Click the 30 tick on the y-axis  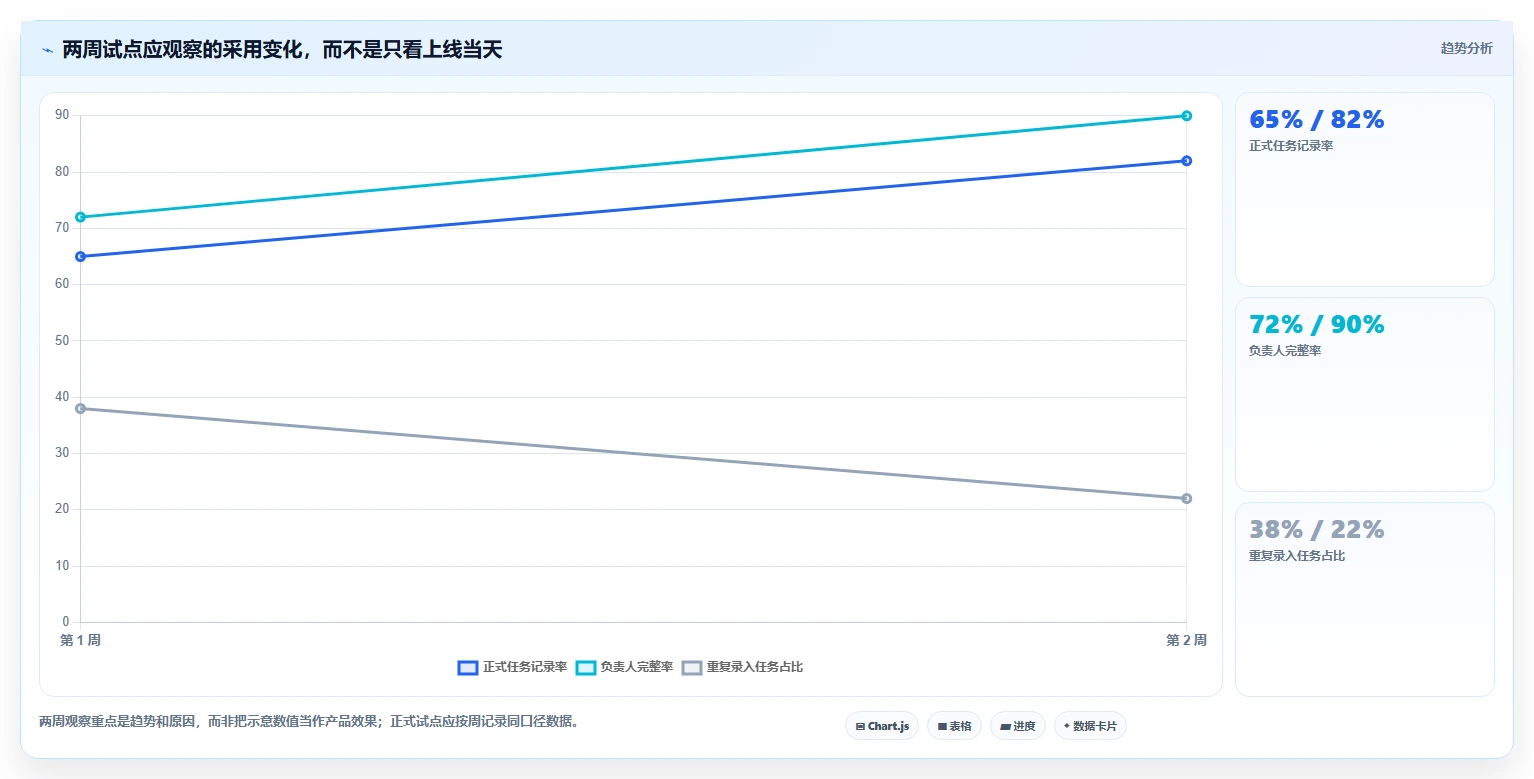coord(62,453)
